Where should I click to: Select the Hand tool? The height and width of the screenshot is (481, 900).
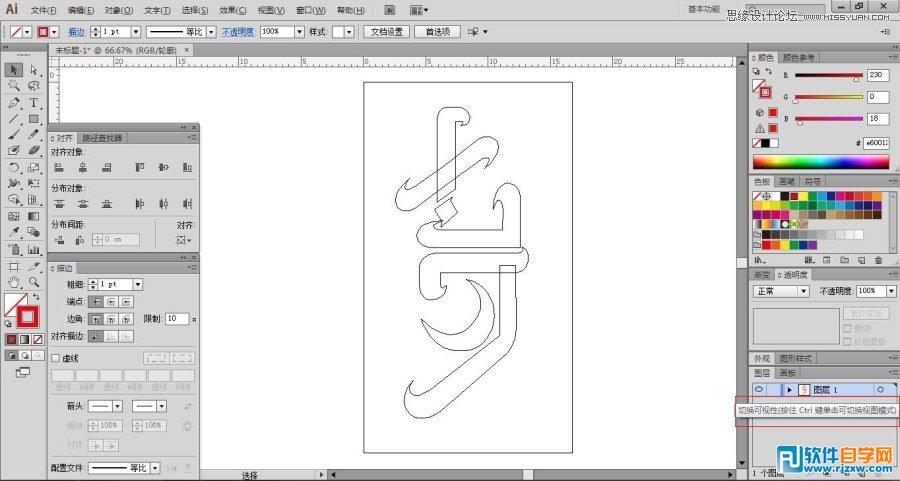[14, 282]
